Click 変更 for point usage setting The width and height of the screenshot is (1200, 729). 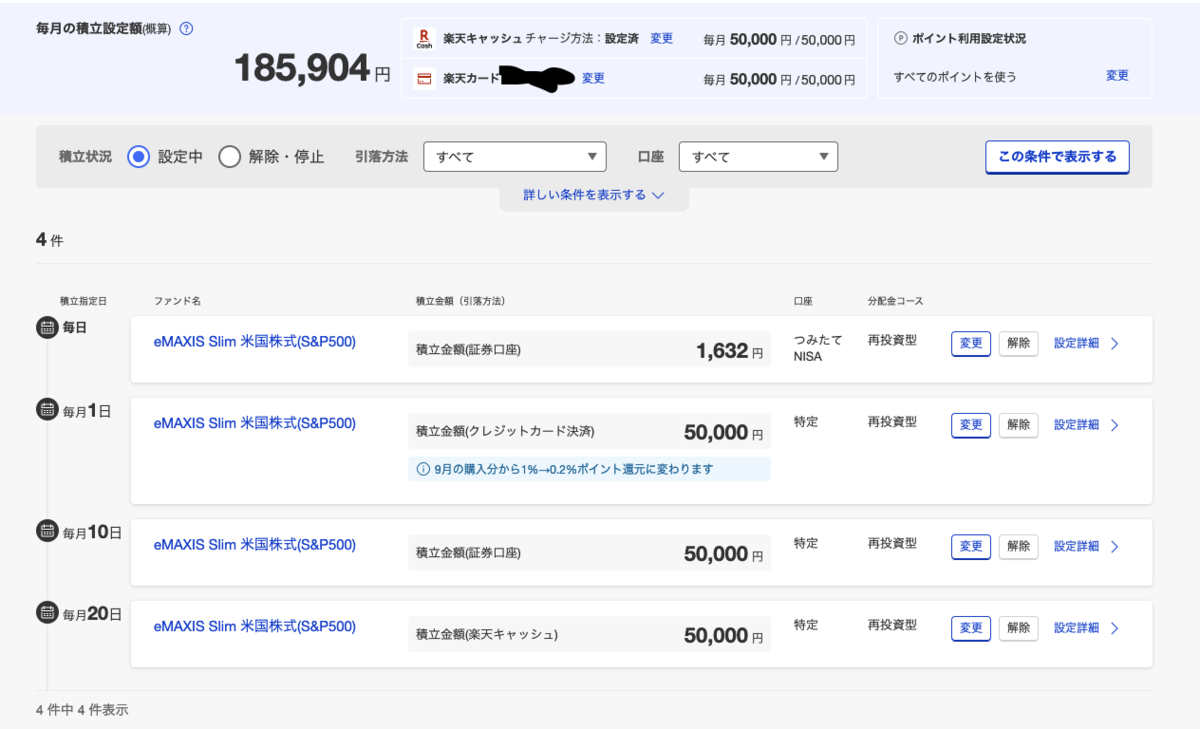(1117, 75)
